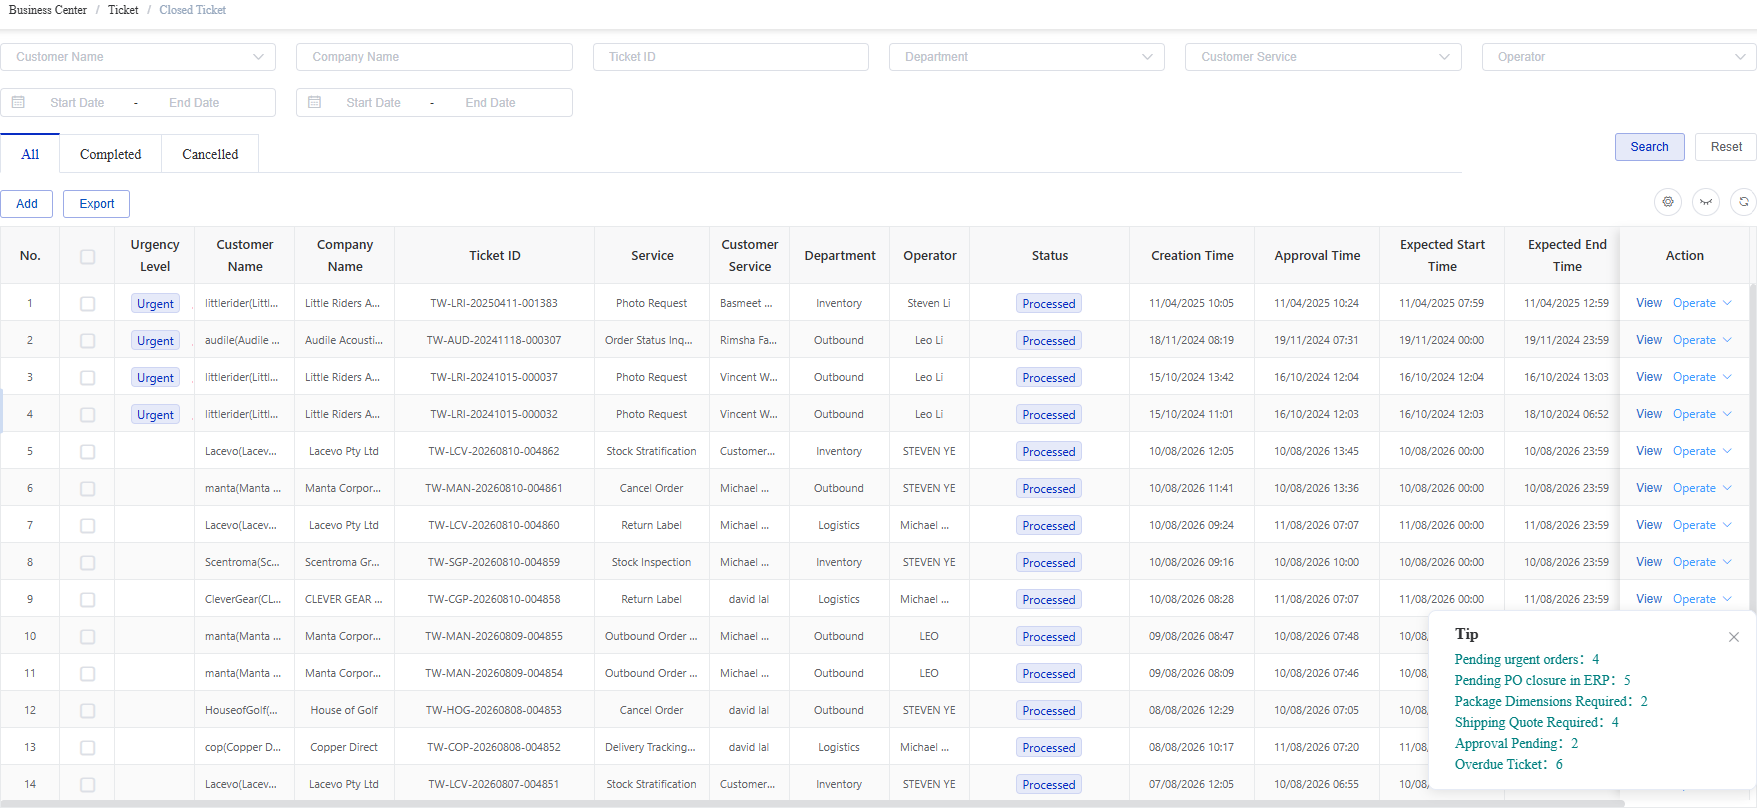Refresh the ticket table icon
1757x811 pixels.
(x=1744, y=202)
